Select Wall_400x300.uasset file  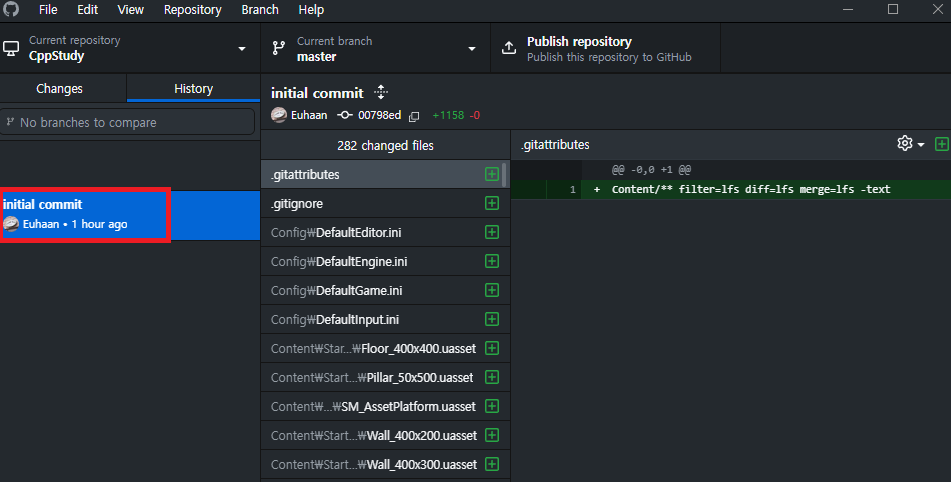pos(385,464)
